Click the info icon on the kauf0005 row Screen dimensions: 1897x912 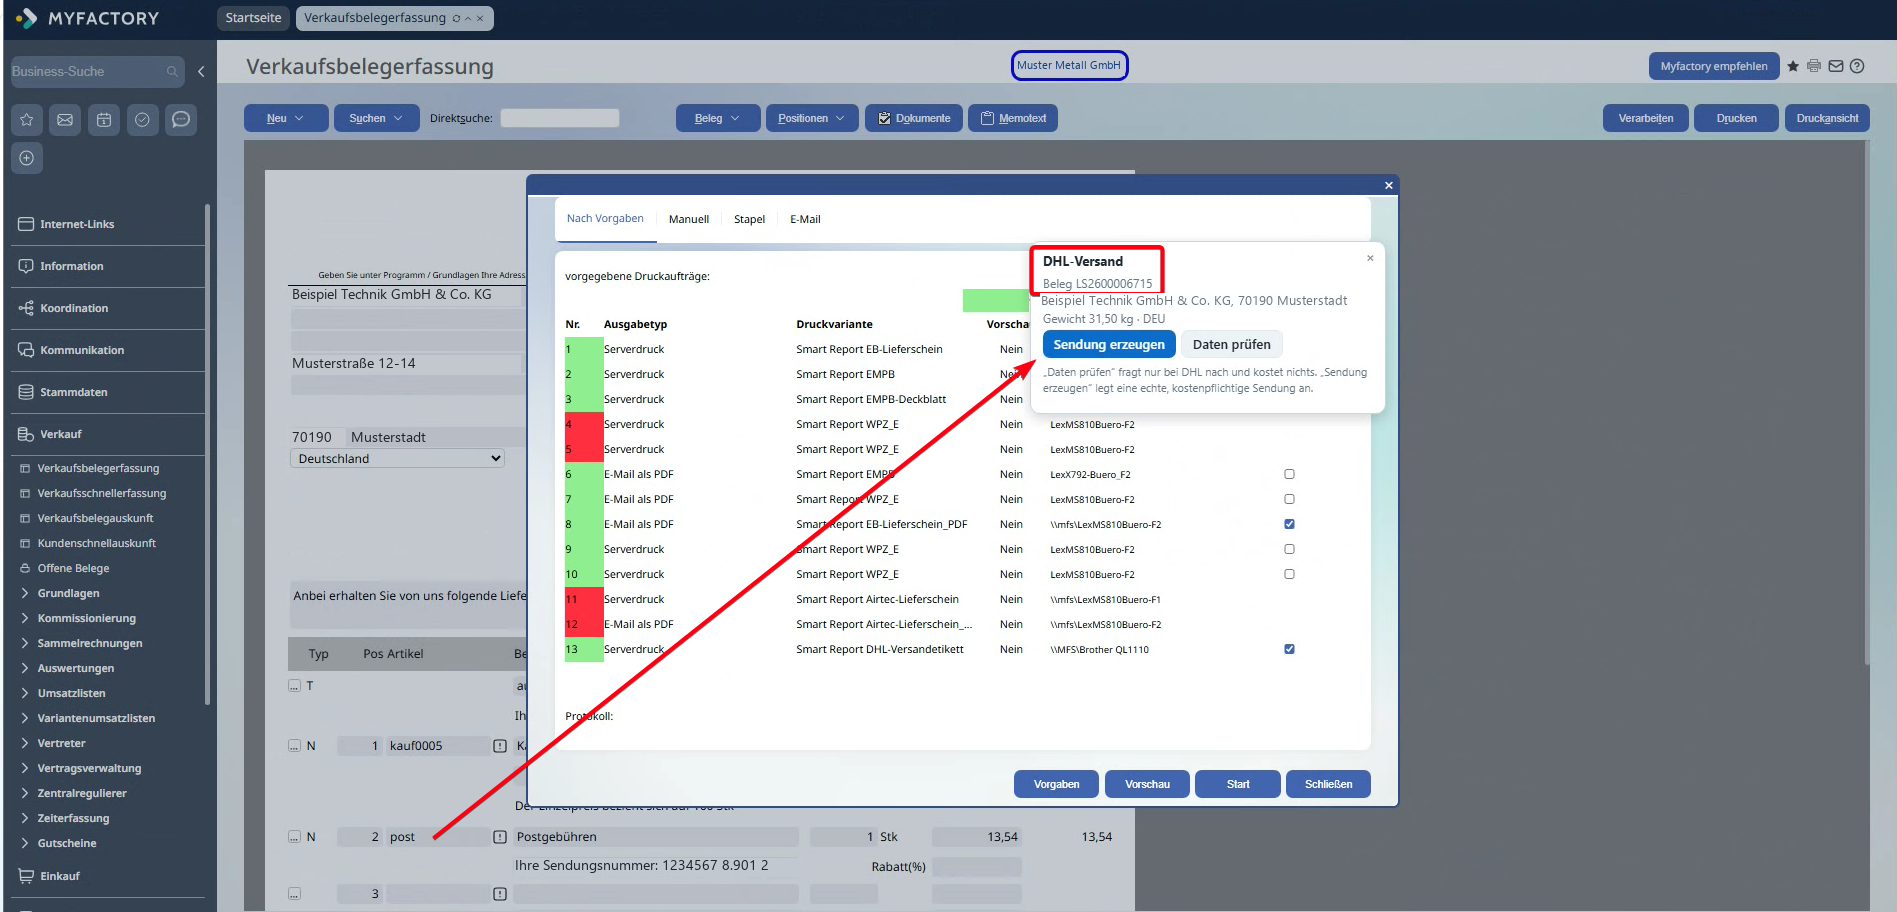(500, 746)
